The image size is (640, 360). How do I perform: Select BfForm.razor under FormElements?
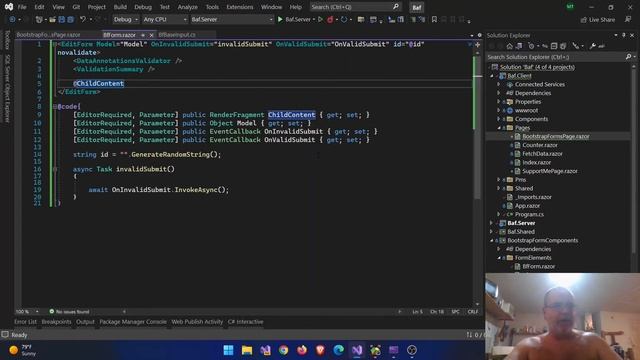click(x=538, y=266)
